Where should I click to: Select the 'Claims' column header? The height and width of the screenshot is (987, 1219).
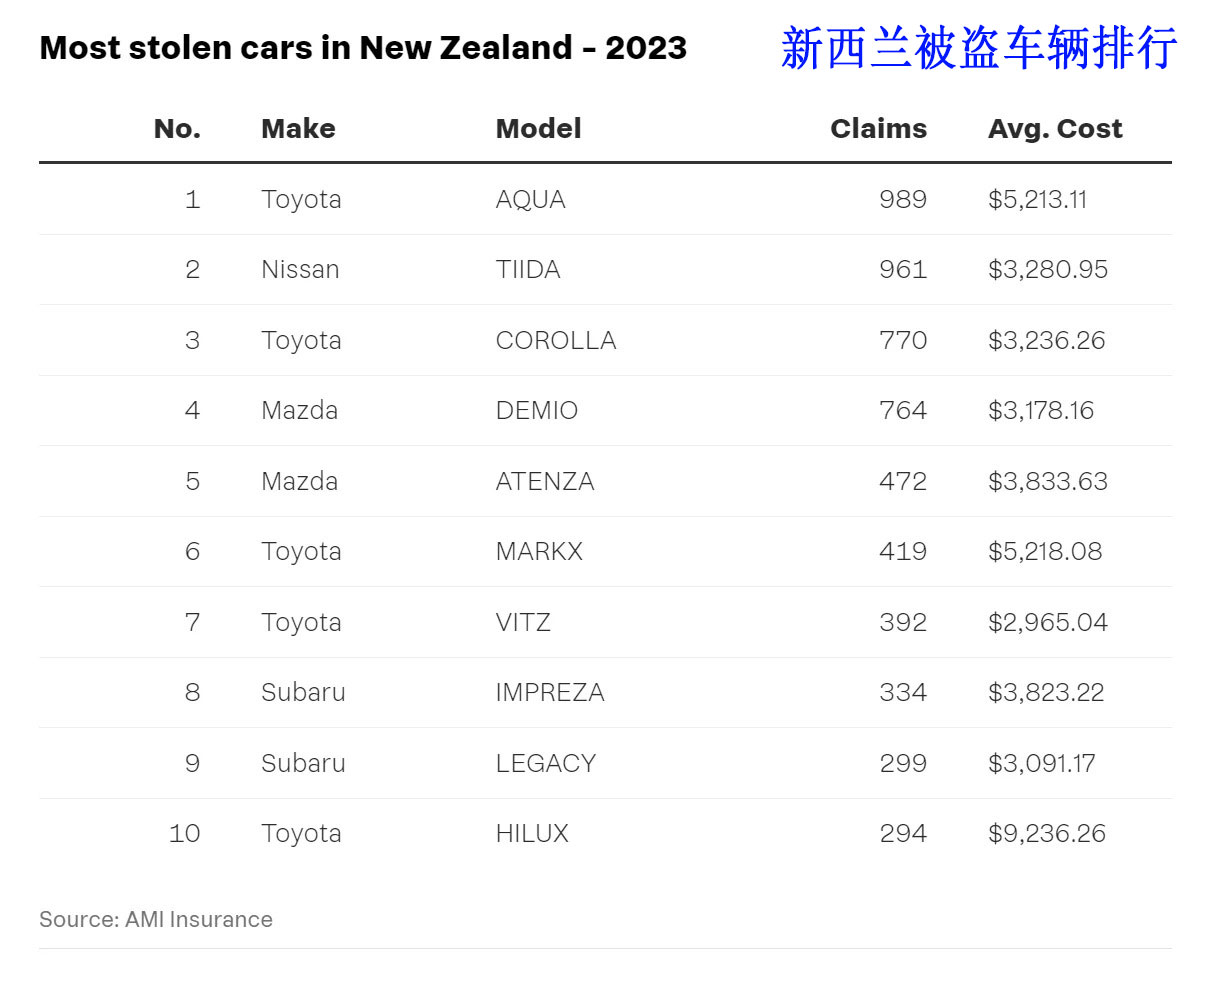point(878,129)
